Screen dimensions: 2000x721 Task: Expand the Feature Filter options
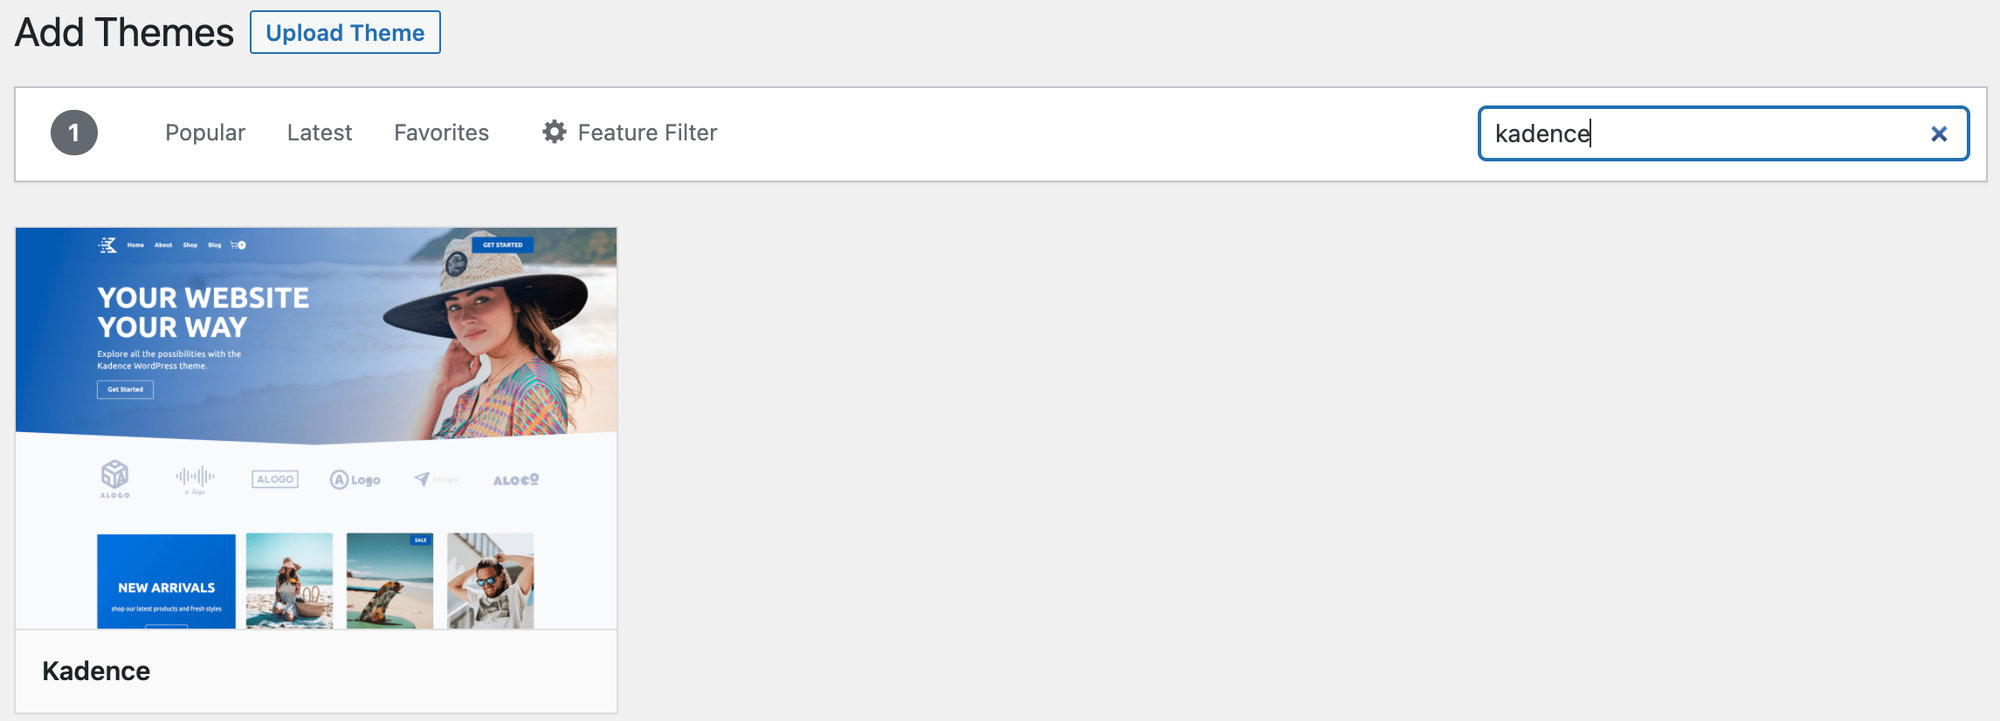point(630,133)
